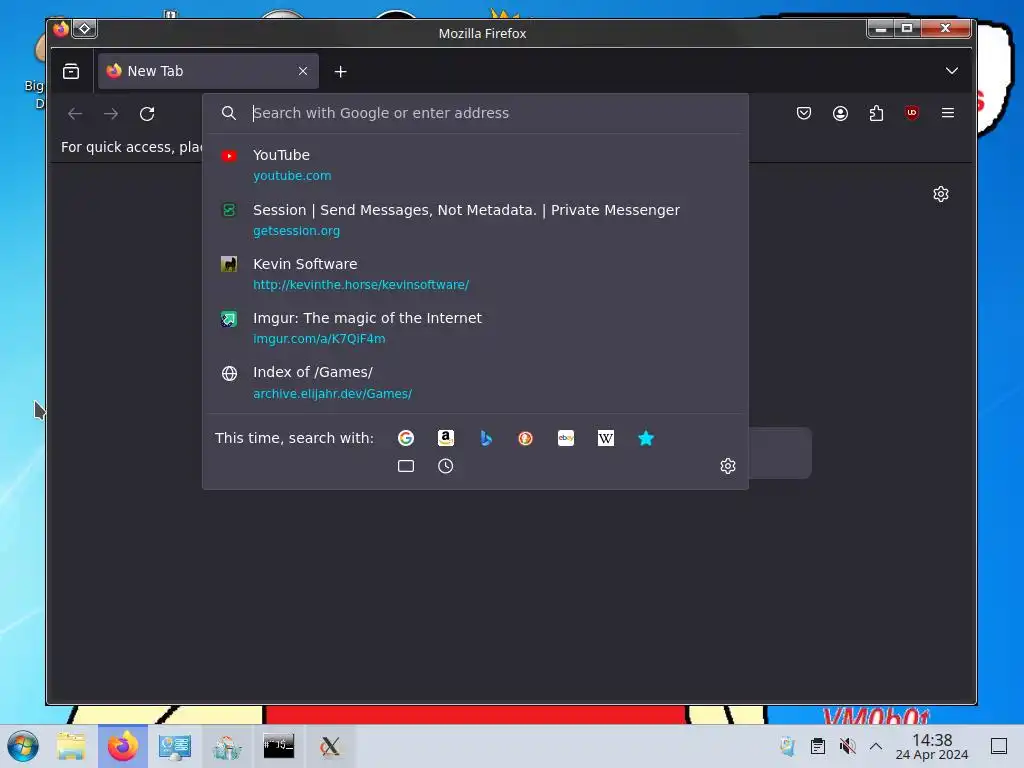This screenshot has width=1024, height=768.
Task: Open Save to Pocket icon
Action: click(x=804, y=113)
